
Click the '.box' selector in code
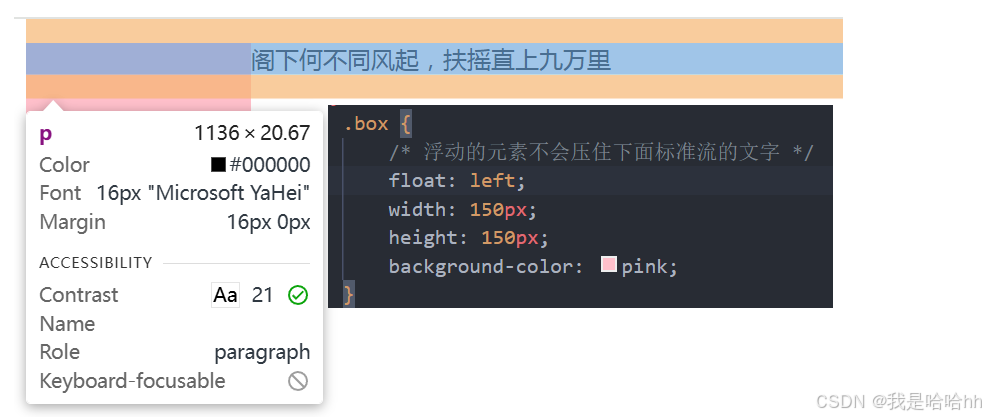pos(366,124)
